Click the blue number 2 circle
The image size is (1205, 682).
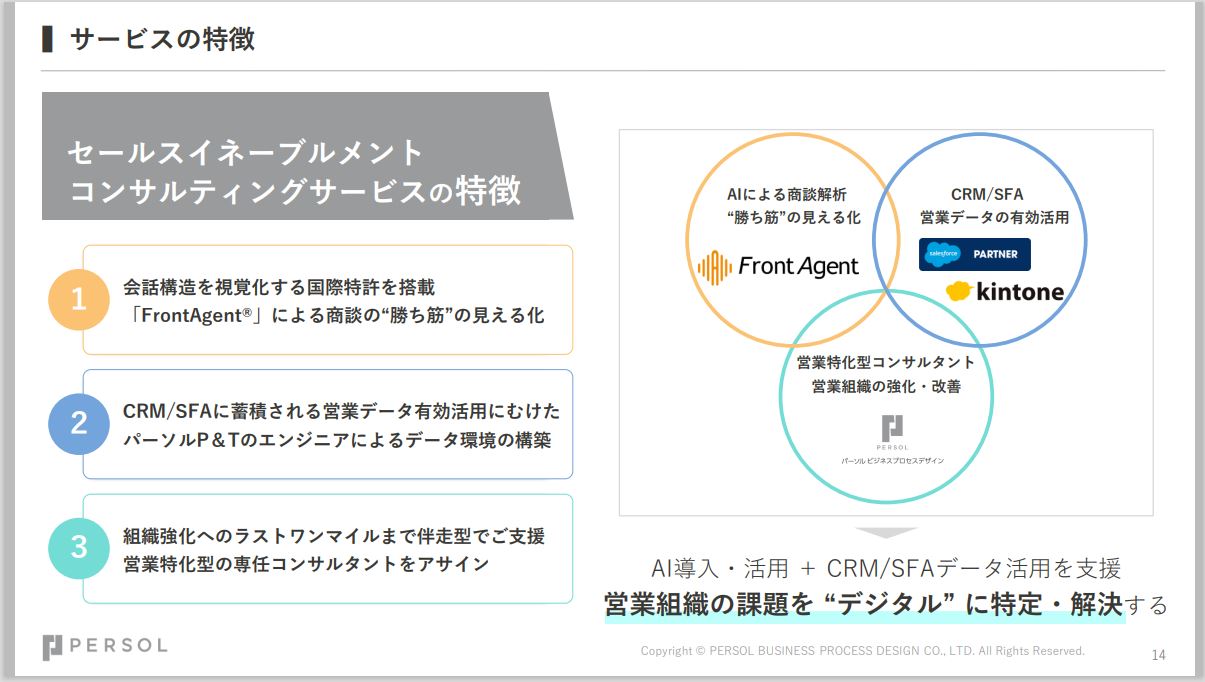tap(79, 424)
